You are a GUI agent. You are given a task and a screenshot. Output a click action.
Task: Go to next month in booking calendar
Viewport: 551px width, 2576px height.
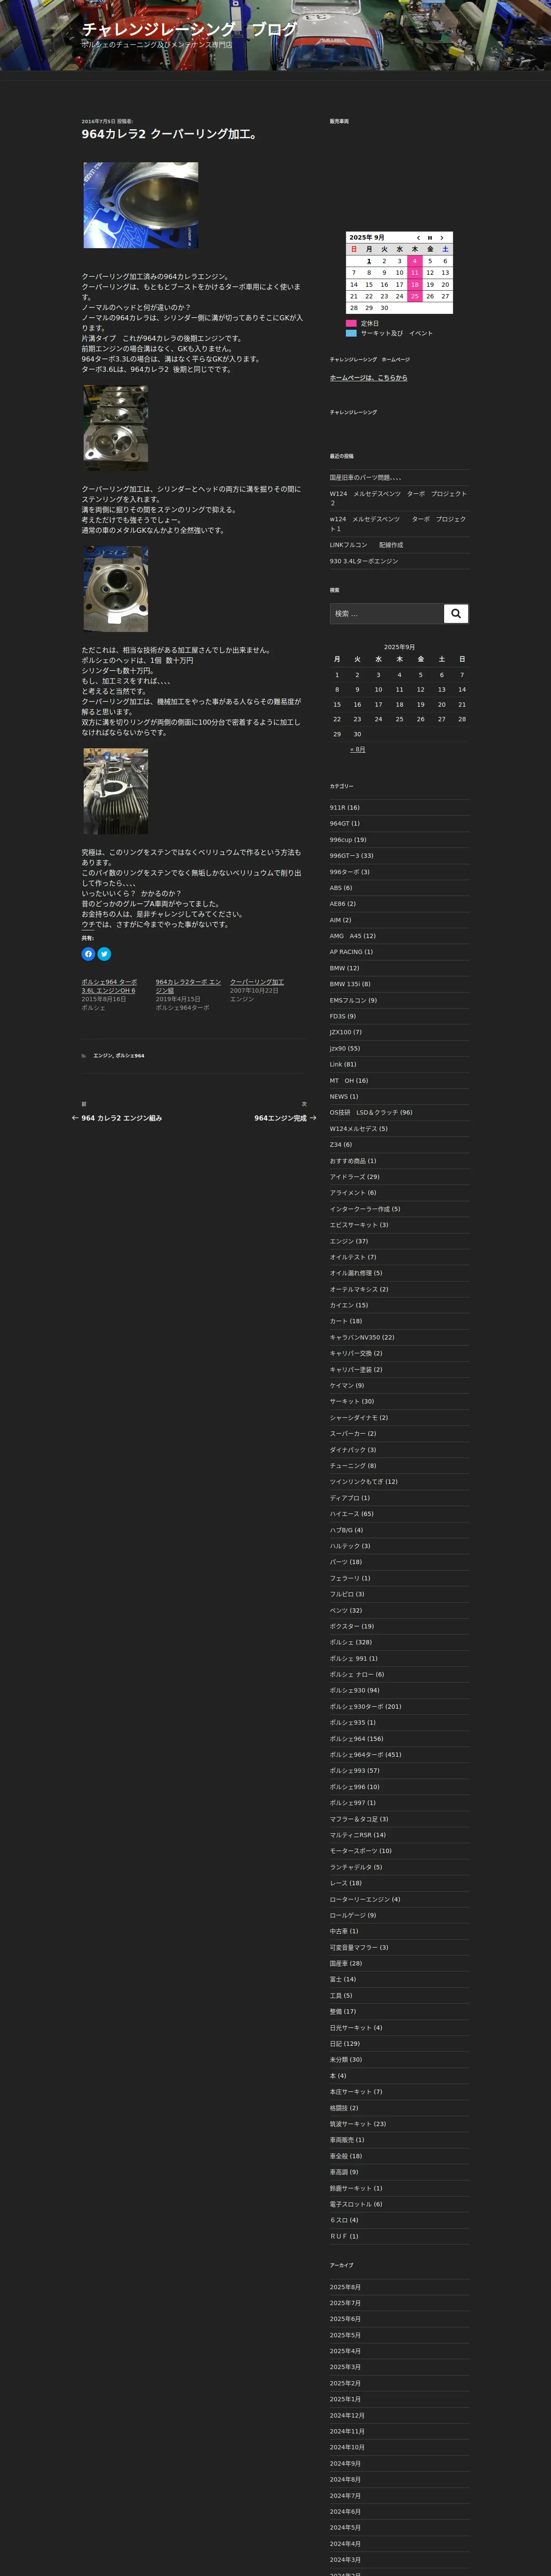[x=442, y=238]
